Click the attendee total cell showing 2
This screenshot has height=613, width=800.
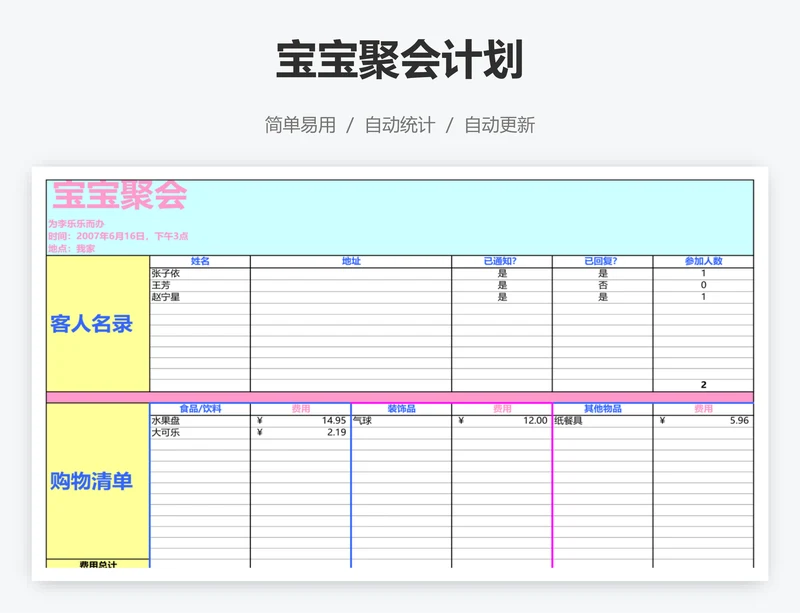pos(703,385)
